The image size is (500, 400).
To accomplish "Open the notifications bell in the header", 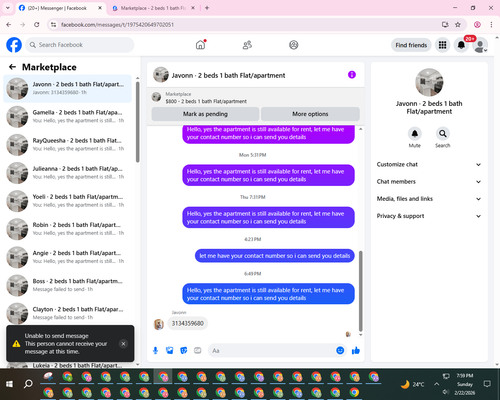I will tap(461, 45).
